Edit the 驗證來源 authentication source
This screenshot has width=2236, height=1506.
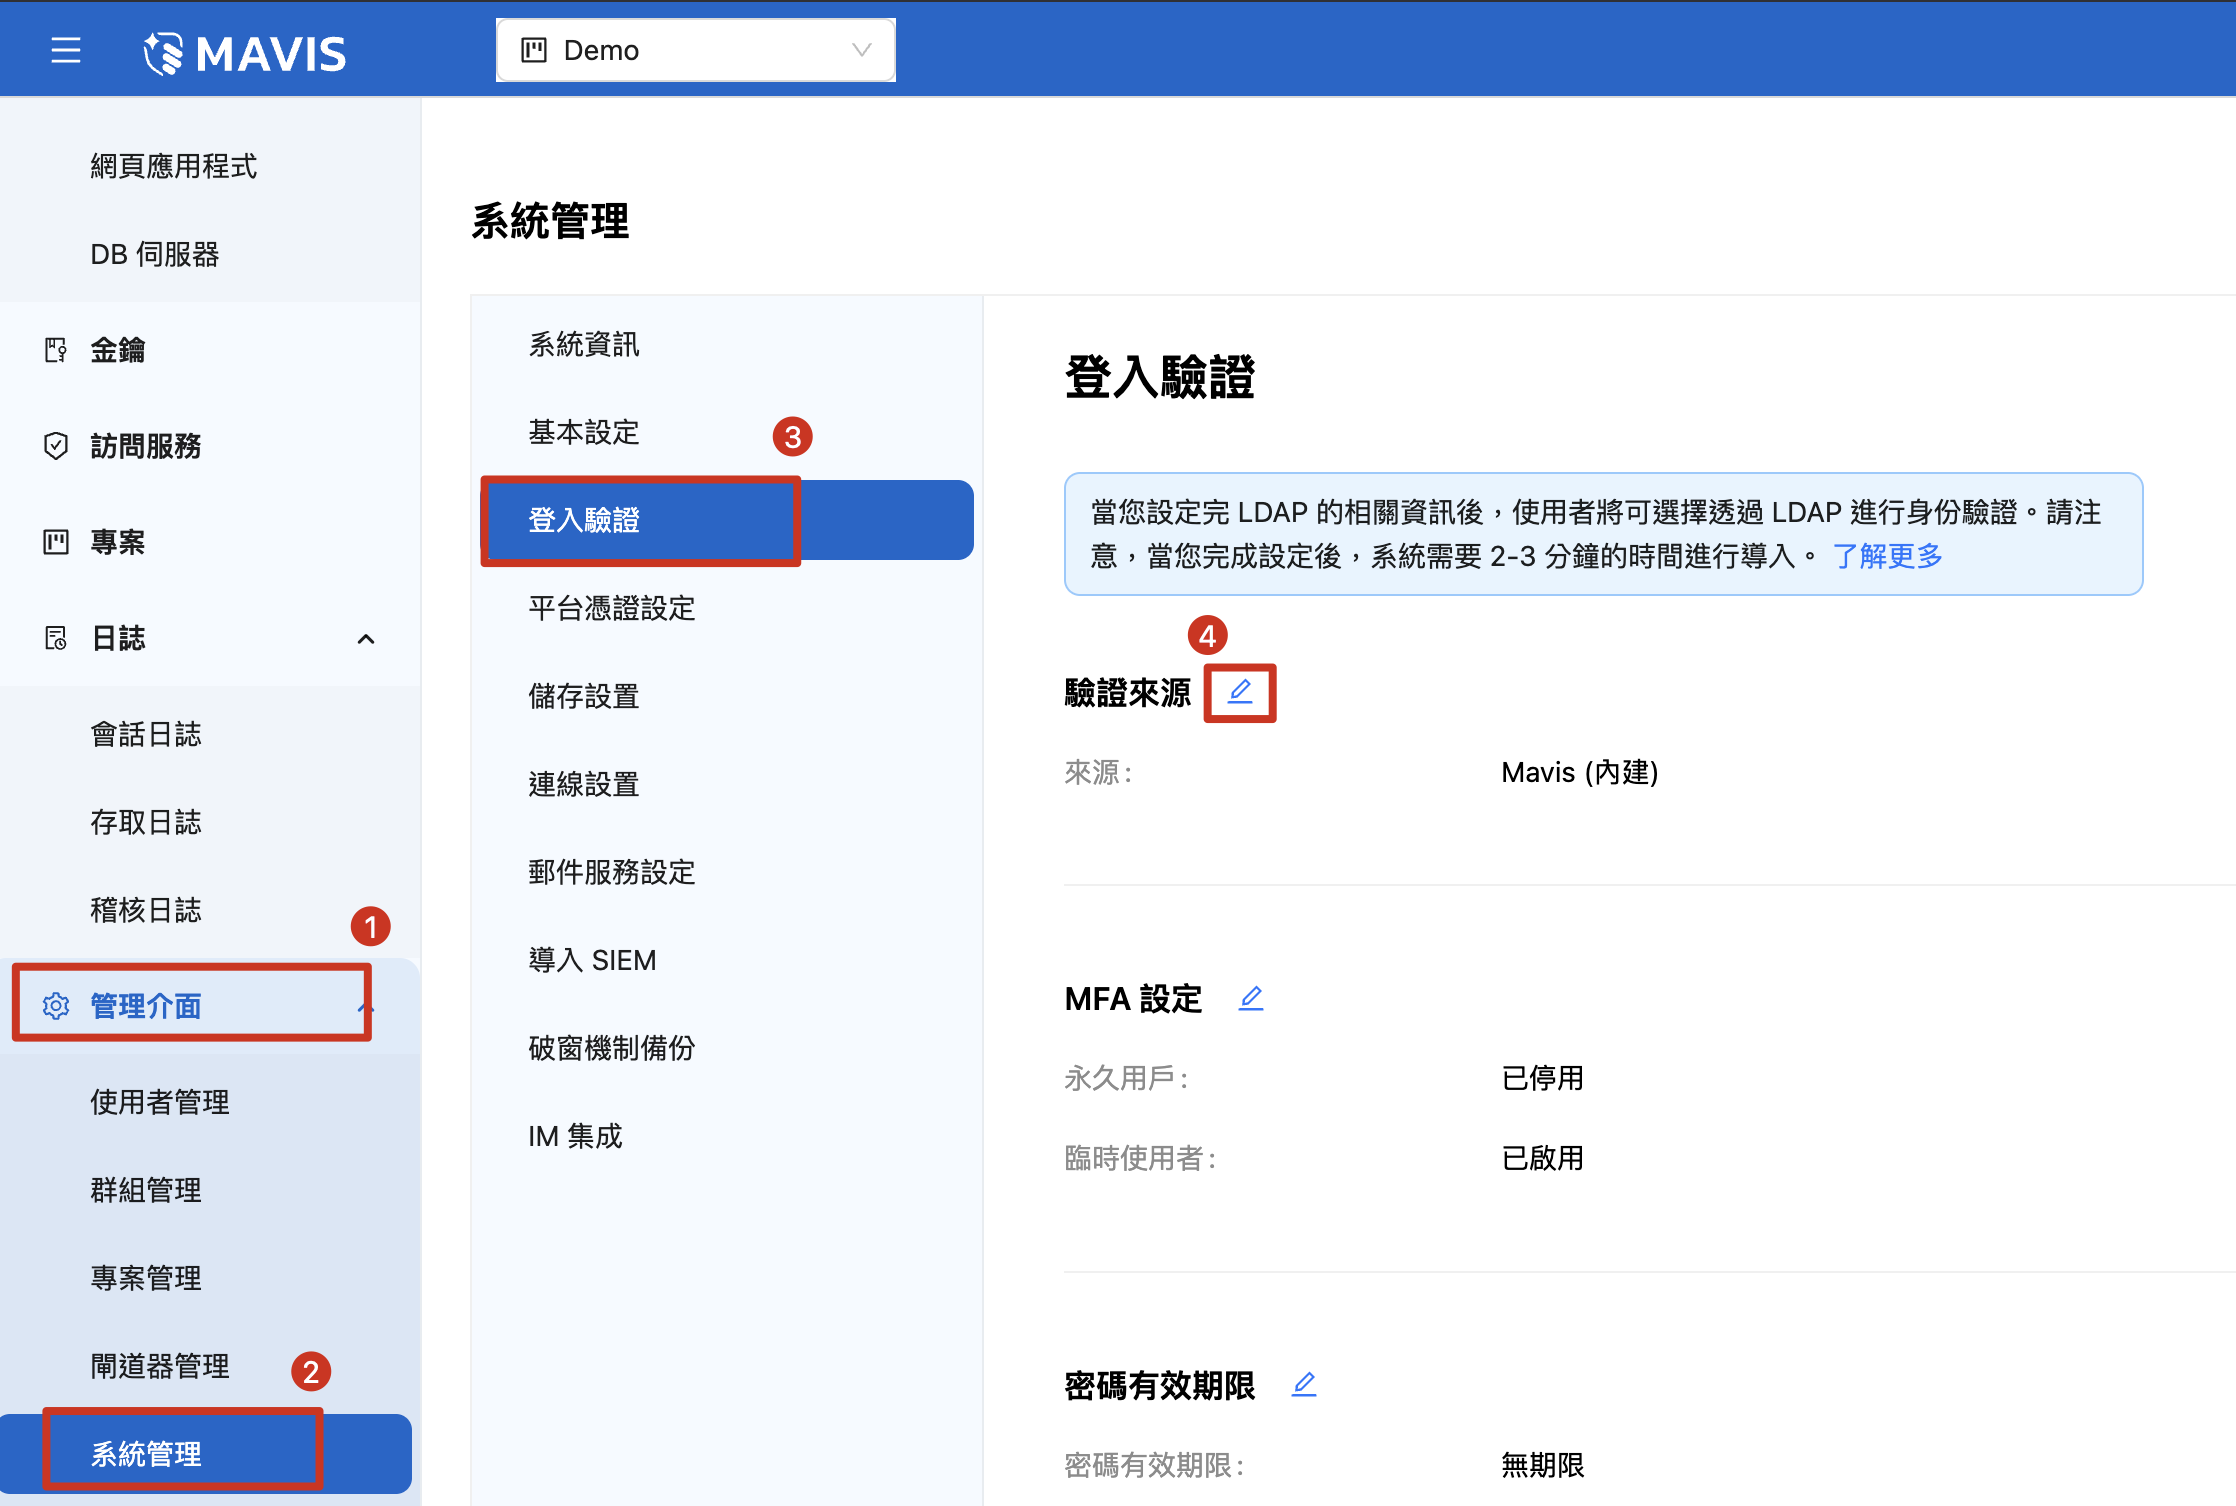[x=1240, y=691]
